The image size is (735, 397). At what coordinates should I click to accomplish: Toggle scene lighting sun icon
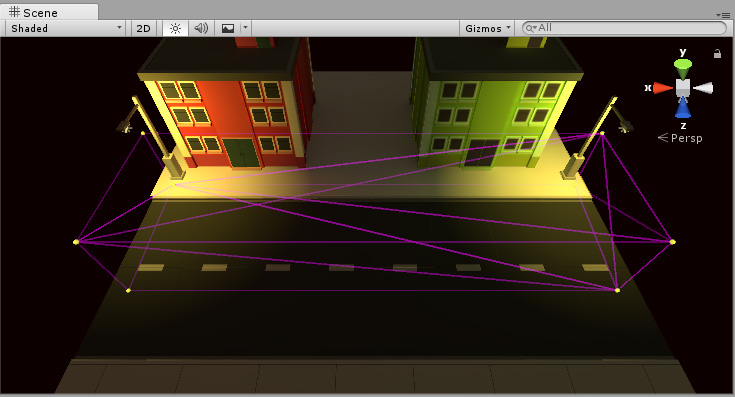[175, 28]
